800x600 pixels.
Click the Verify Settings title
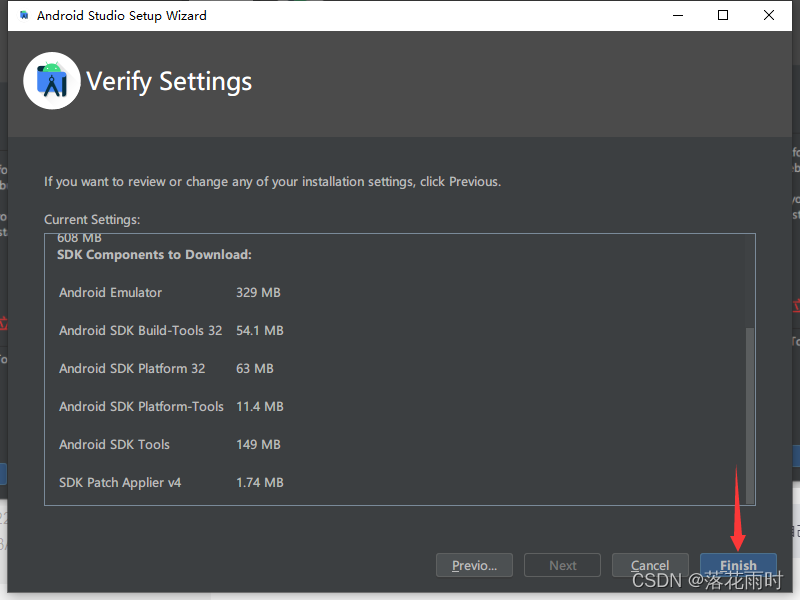(x=169, y=82)
